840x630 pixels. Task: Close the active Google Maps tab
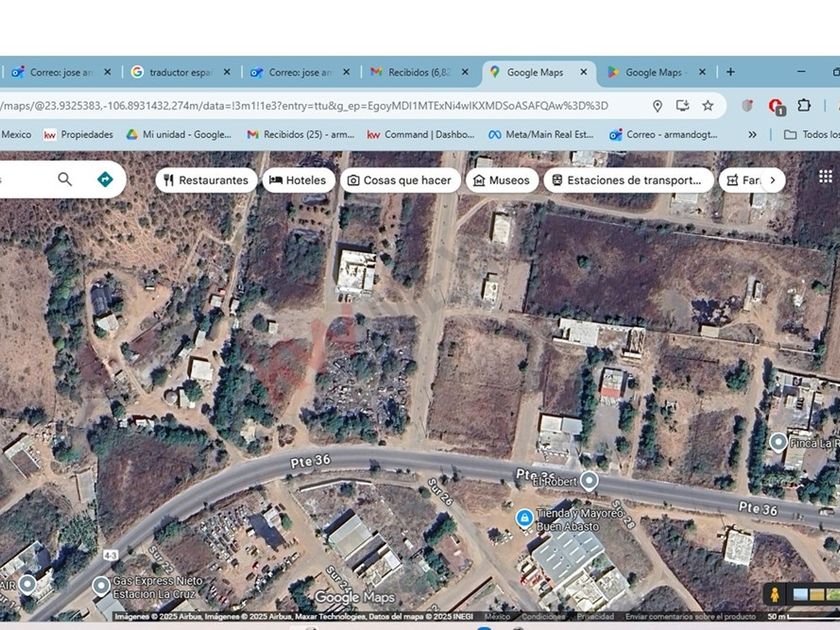pyautogui.click(x=584, y=72)
